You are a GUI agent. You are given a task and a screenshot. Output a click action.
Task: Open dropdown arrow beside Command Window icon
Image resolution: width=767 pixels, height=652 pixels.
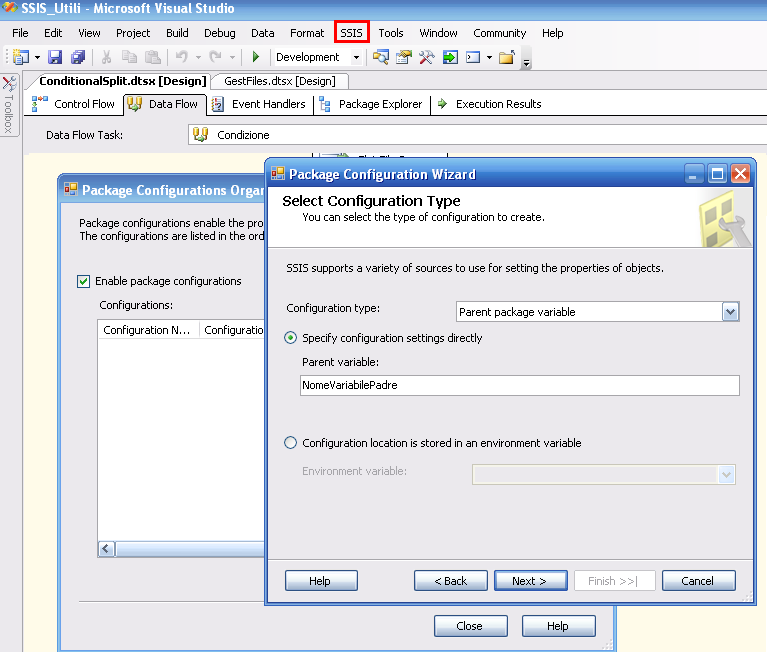(489, 58)
